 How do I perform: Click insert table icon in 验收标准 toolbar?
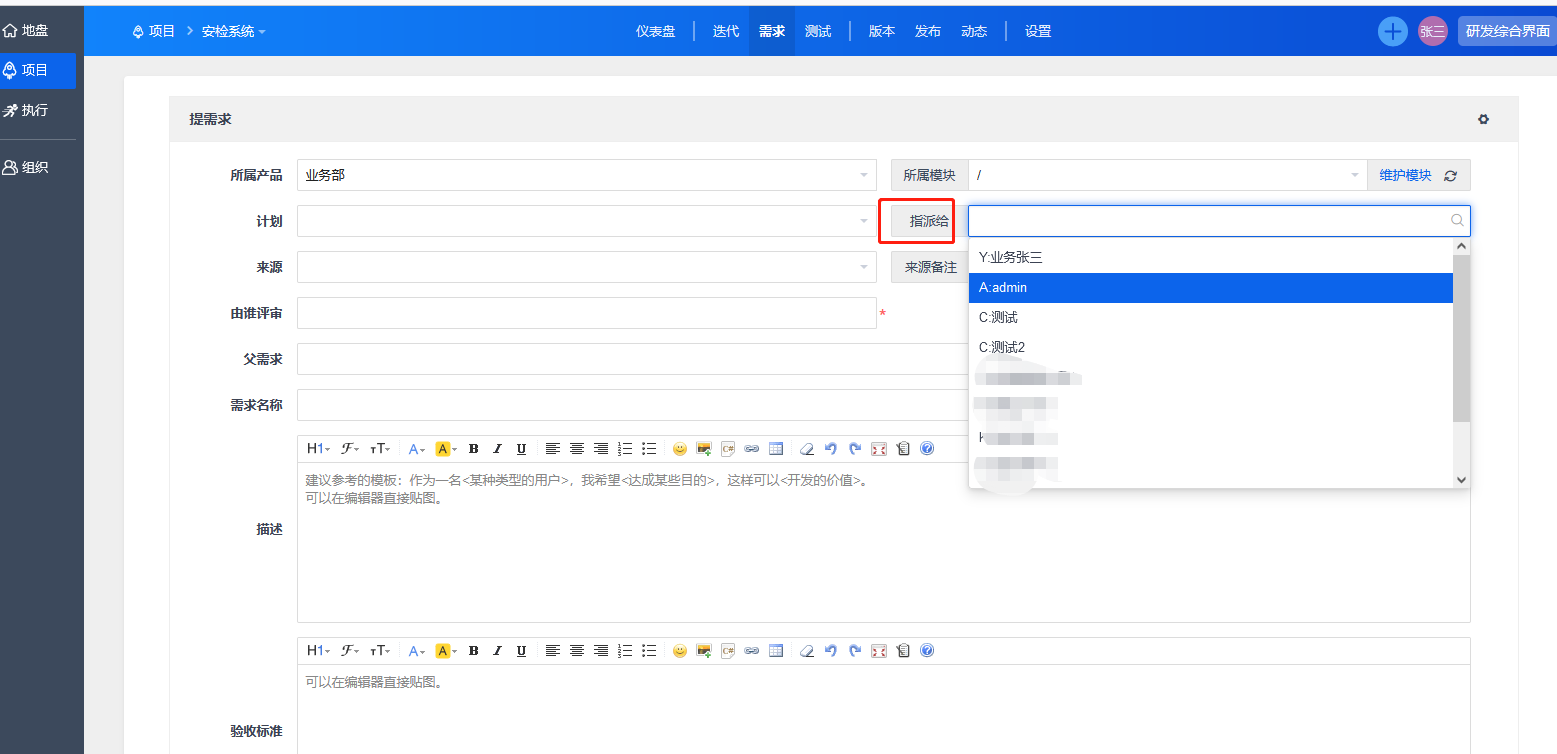point(775,651)
